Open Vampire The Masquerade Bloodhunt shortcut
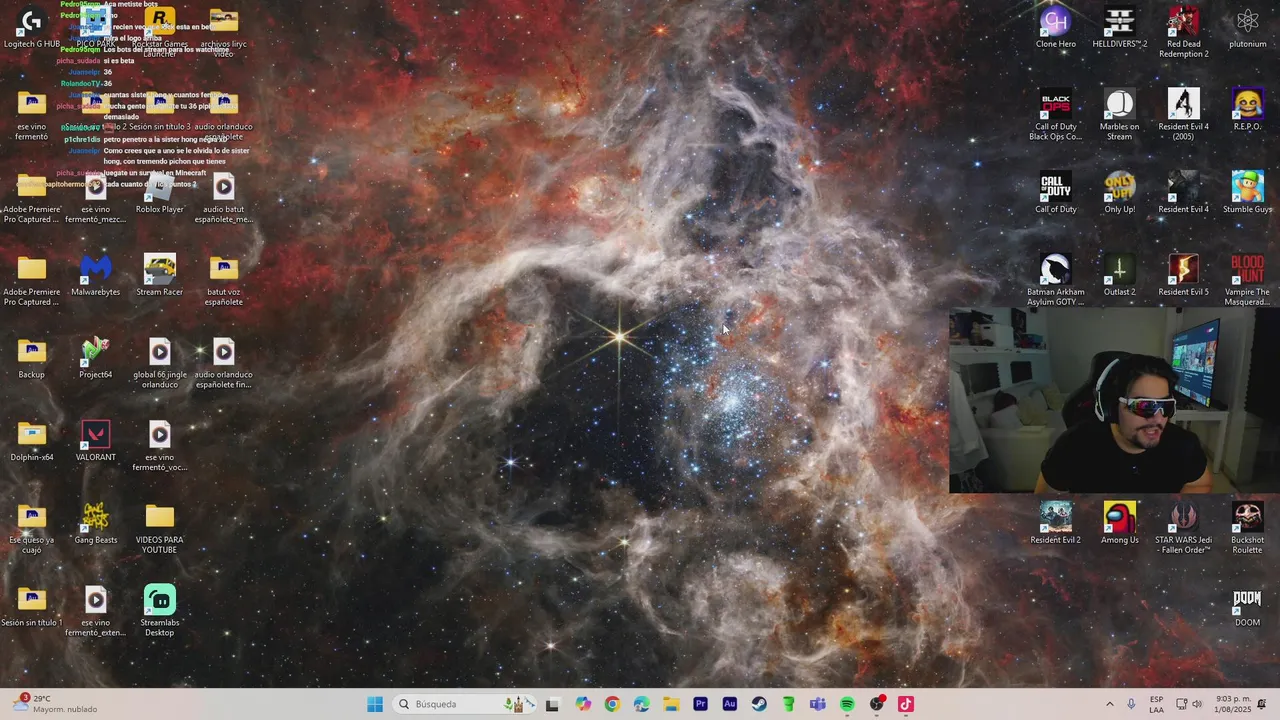Viewport: 1280px width, 720px height. coord(1248,282)
